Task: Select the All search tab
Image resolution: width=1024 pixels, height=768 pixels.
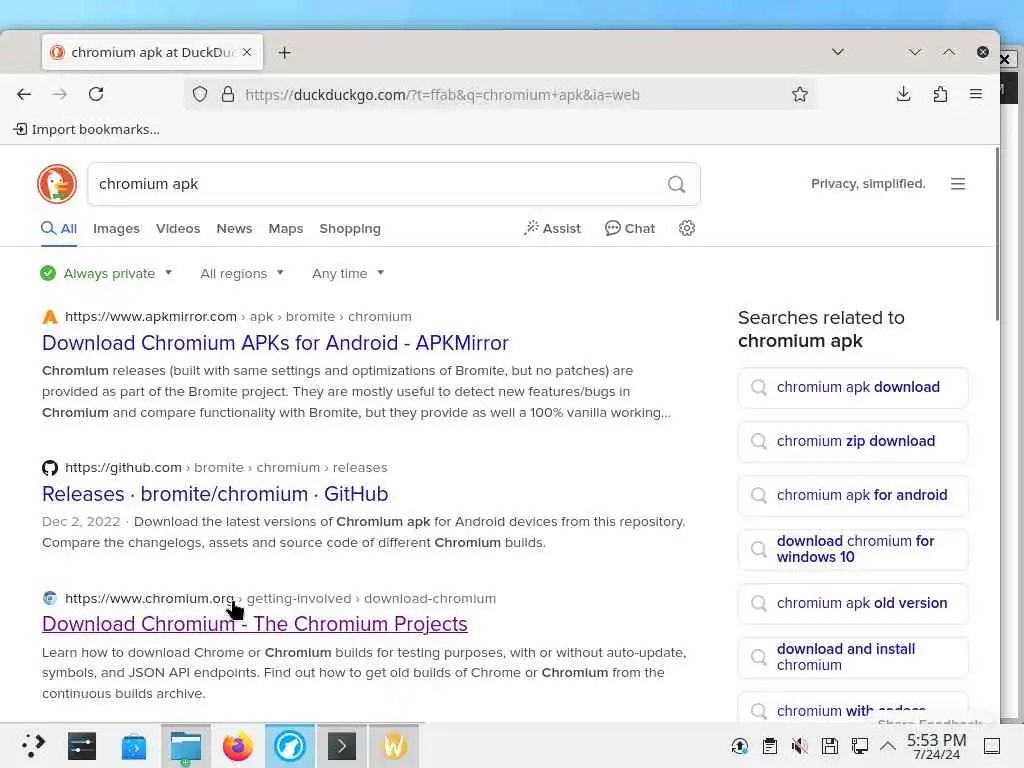Action: (x=59, y=229)
